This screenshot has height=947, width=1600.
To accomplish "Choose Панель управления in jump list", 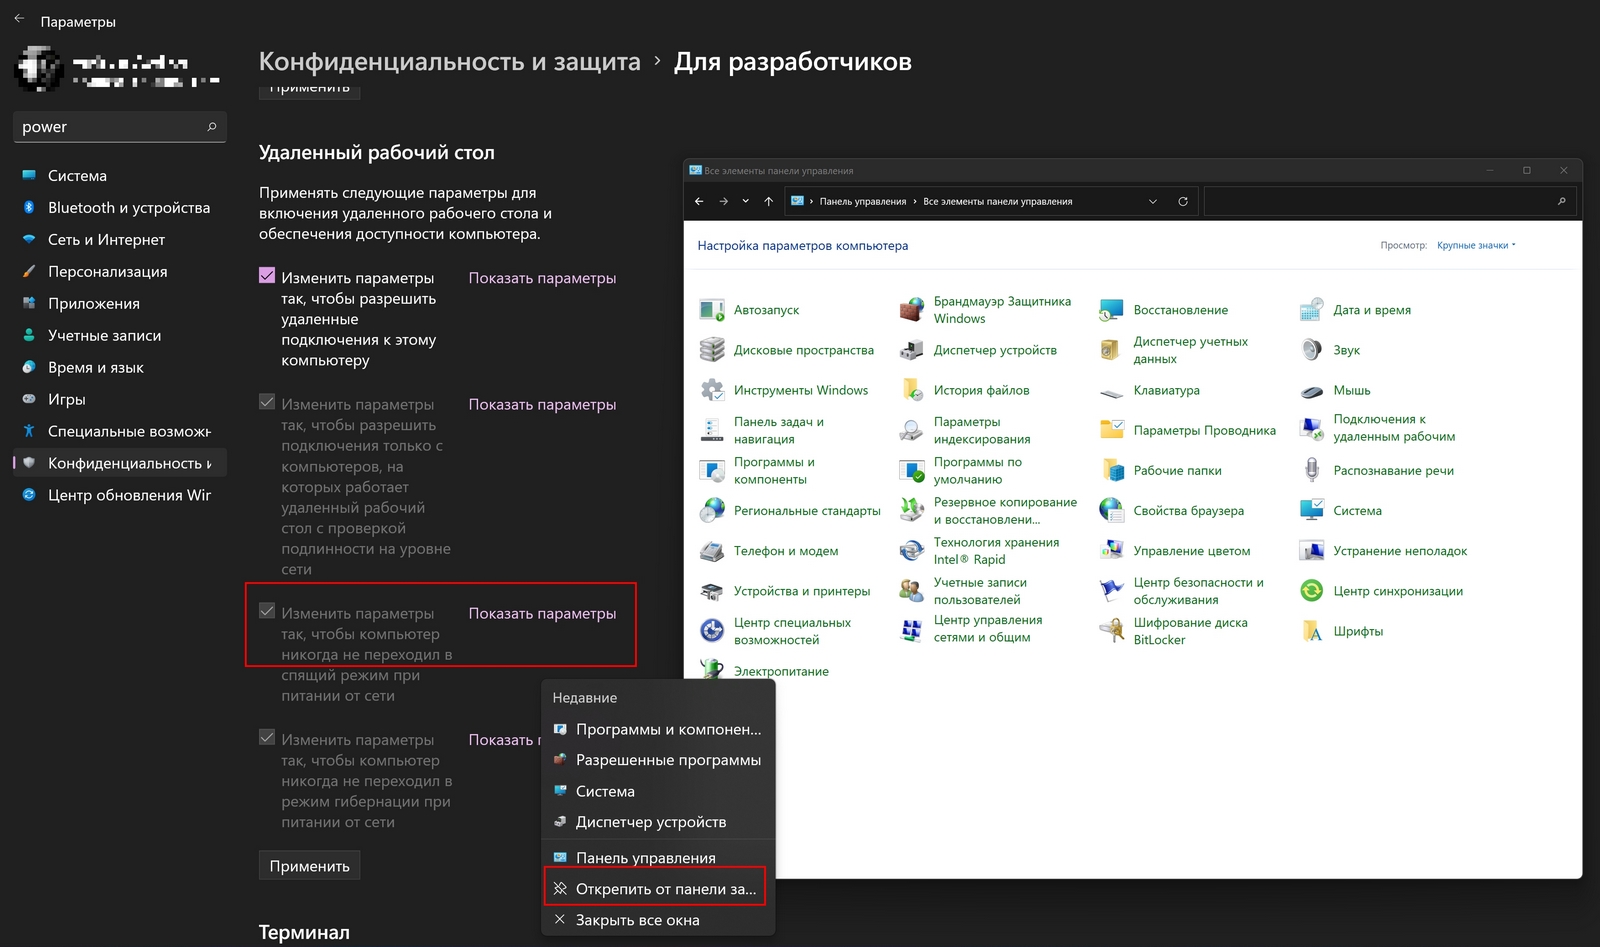I will pyautogui.click(x=658, y=858).
